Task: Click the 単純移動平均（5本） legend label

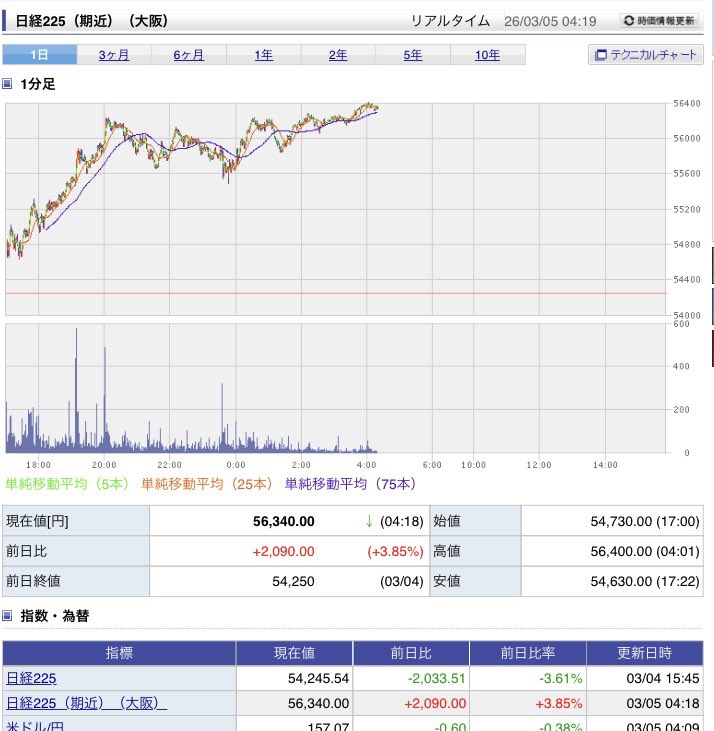Action: (x=67, y=484)
